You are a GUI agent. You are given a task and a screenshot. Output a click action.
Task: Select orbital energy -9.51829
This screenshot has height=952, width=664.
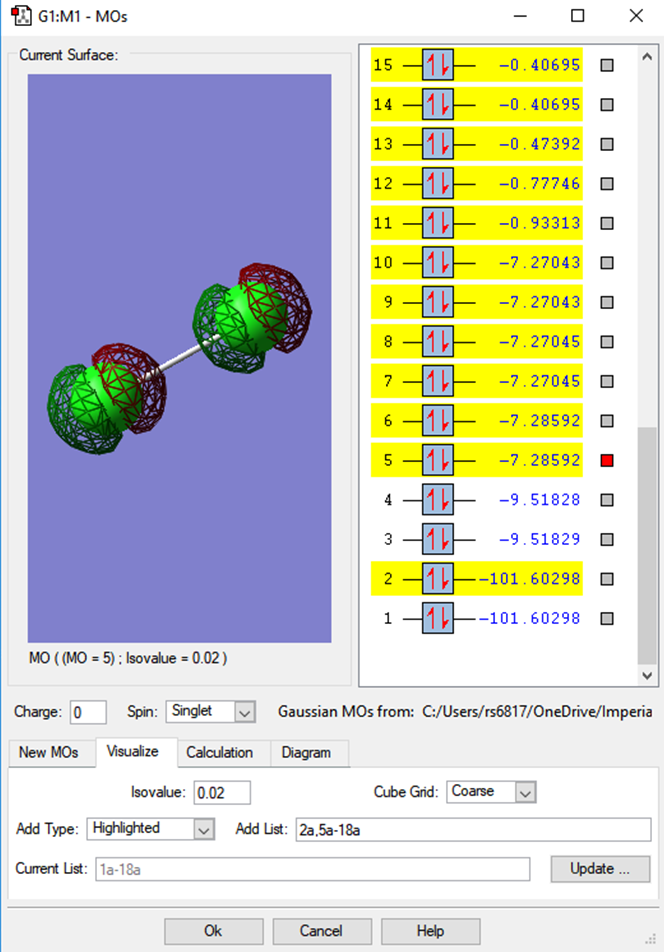(x=539, y=539)
